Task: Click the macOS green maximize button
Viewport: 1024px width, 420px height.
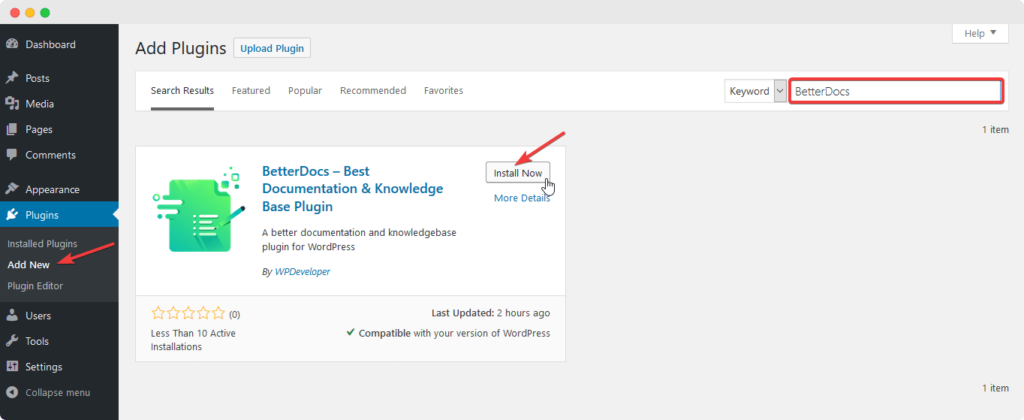Action: (45, 12)
